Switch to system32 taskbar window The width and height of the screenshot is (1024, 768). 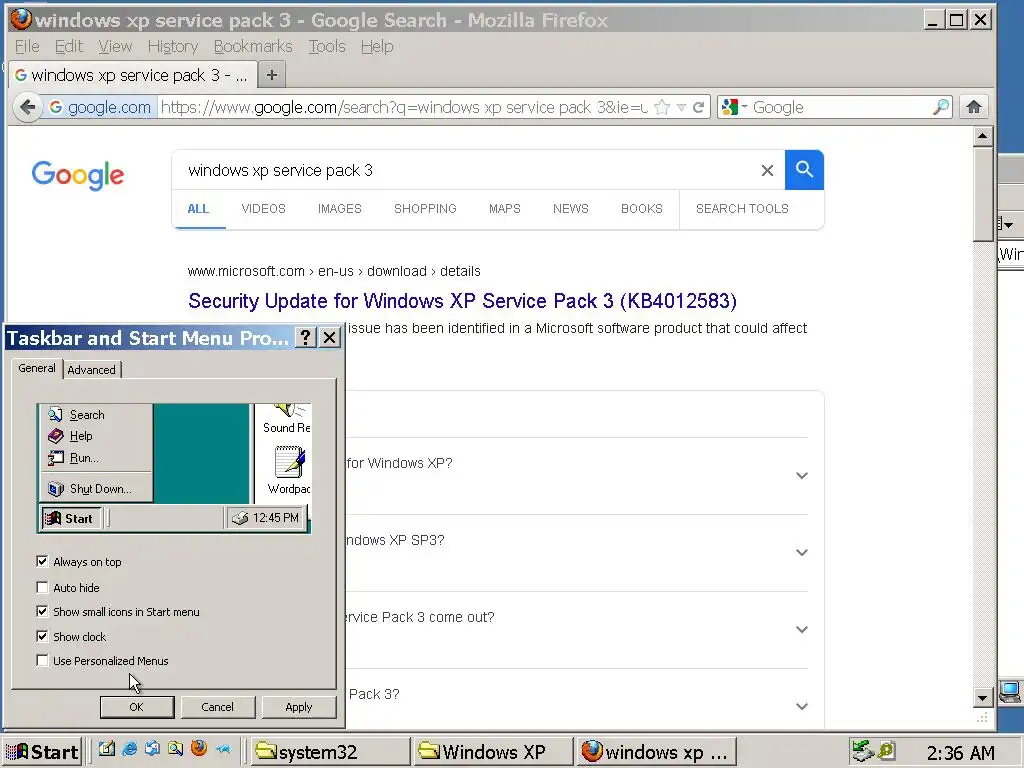[x=328, y=752]
